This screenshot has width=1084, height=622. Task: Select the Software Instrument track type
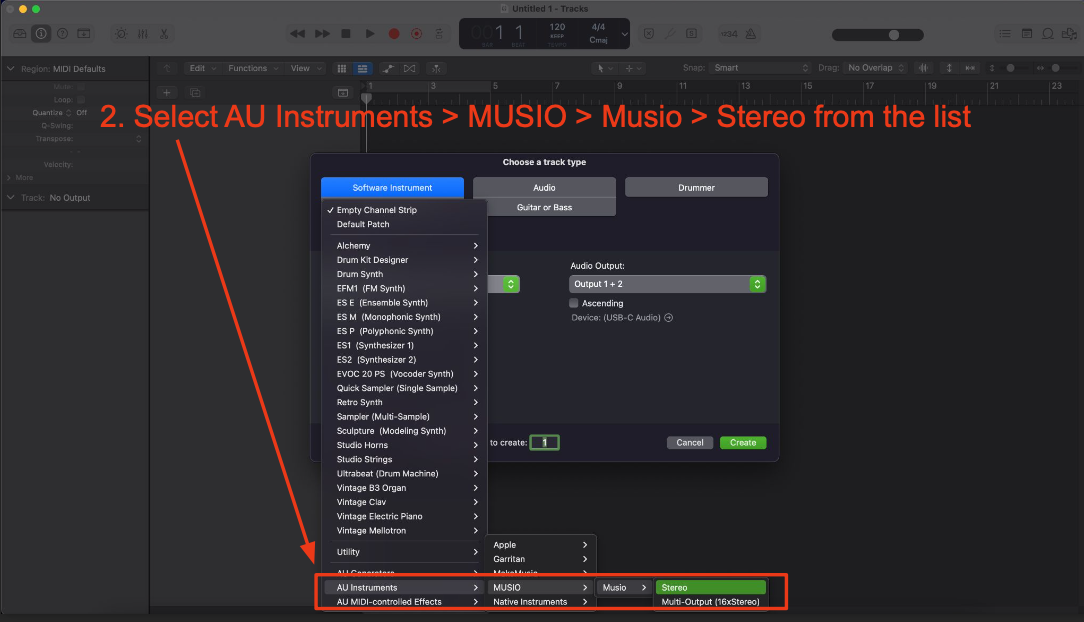tap(392, 187)
